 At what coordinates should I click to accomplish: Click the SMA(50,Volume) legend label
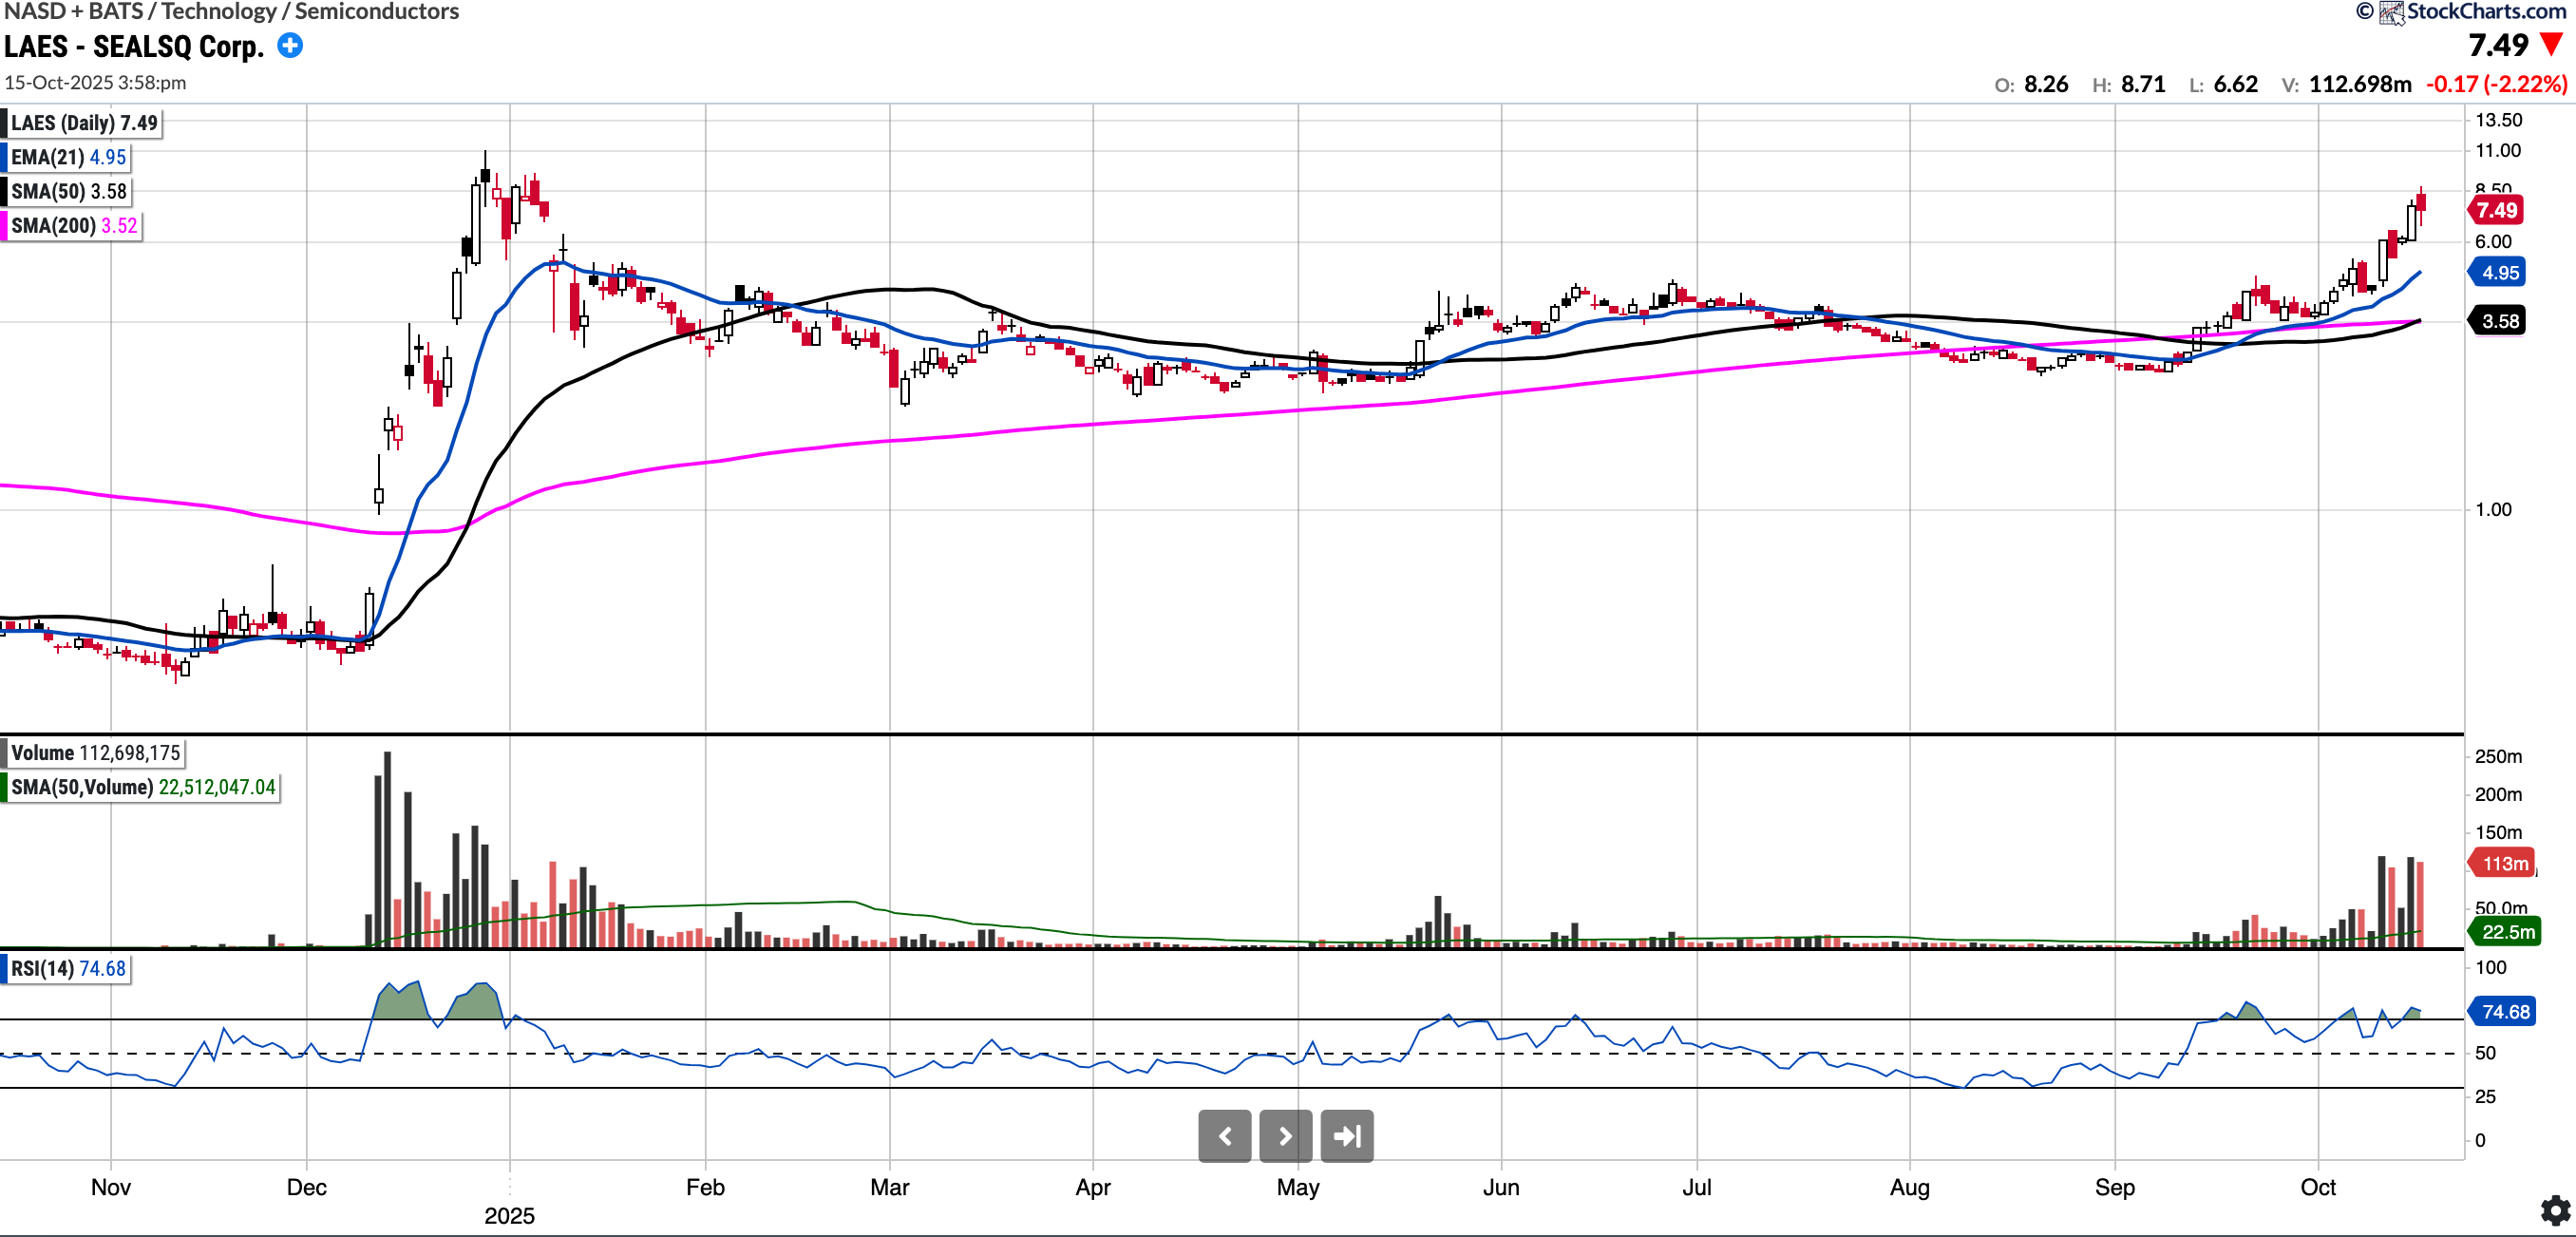(x=142, y=787)
